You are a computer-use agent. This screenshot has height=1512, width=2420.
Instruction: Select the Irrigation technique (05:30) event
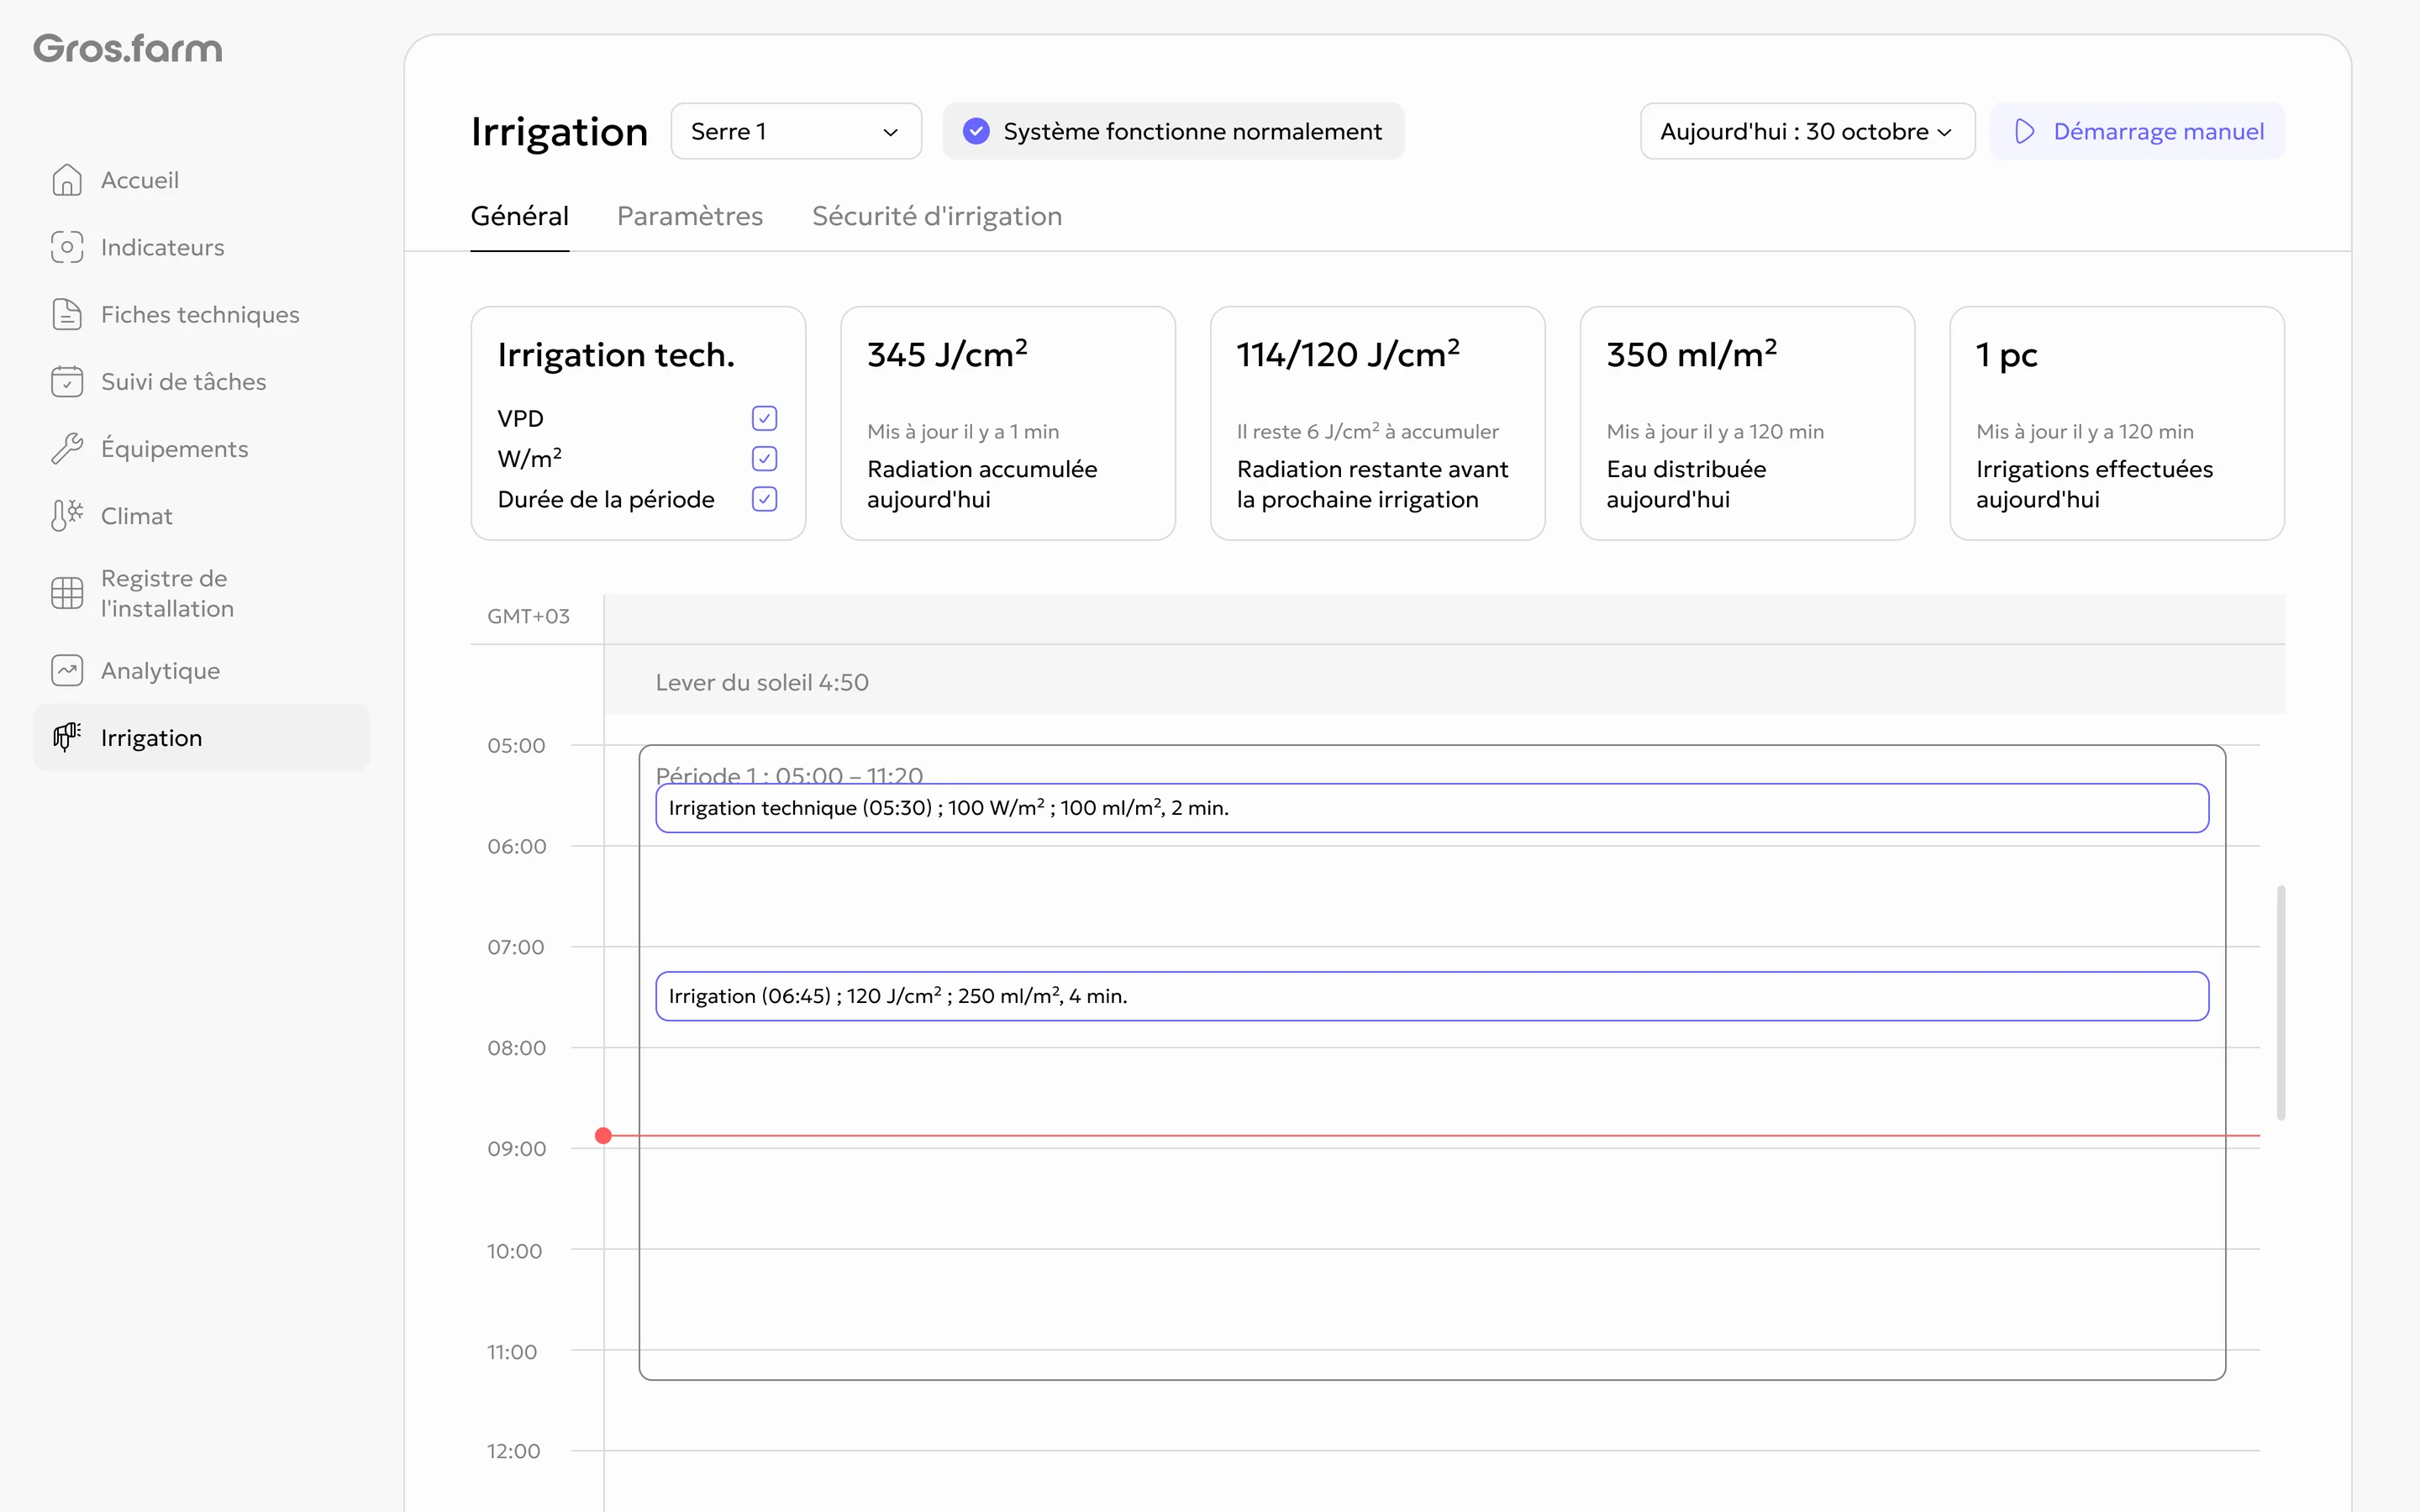1432,808
